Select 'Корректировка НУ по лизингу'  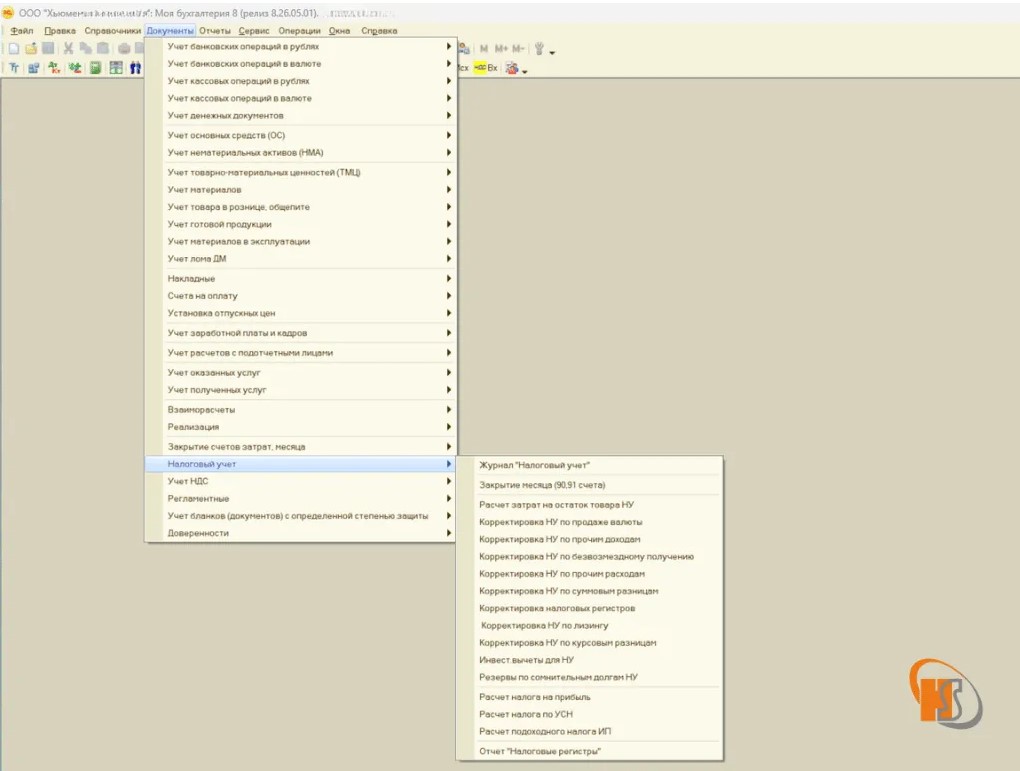589,625
